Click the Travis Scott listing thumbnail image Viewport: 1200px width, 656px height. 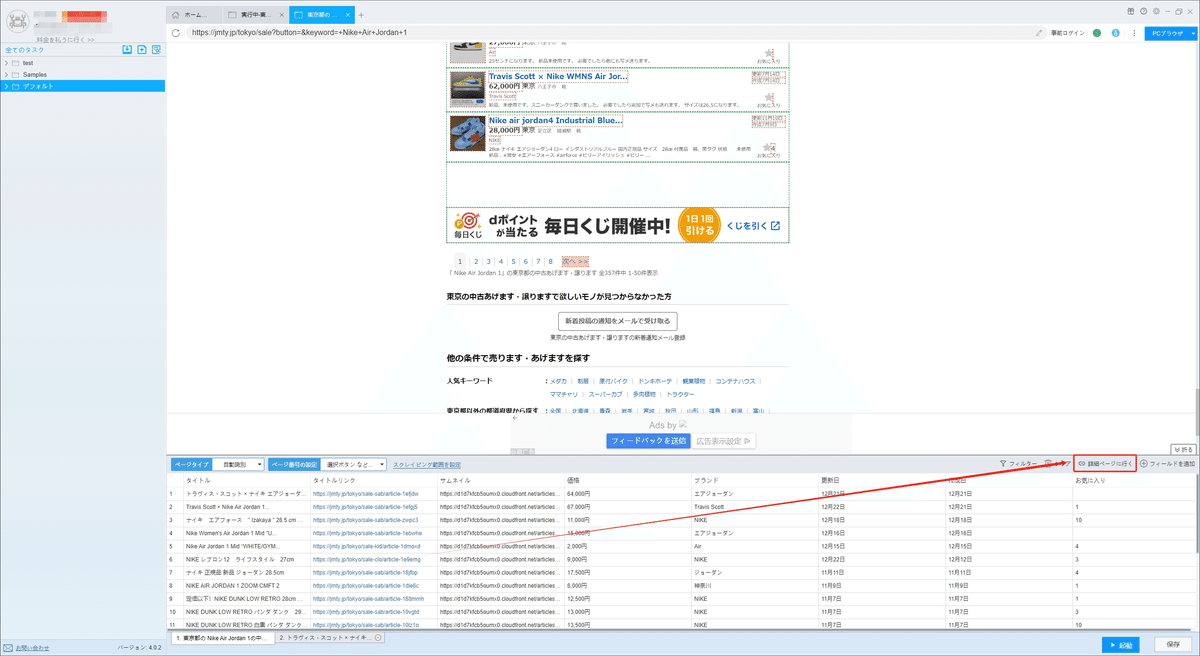coord(467,90)
